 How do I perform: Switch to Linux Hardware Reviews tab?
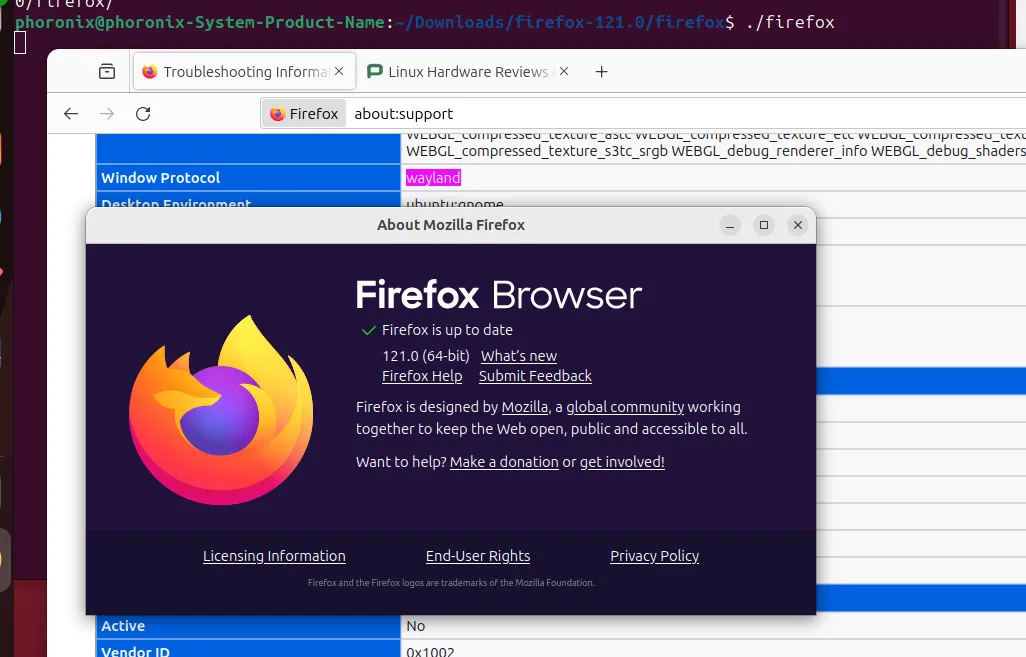[469, 71]
